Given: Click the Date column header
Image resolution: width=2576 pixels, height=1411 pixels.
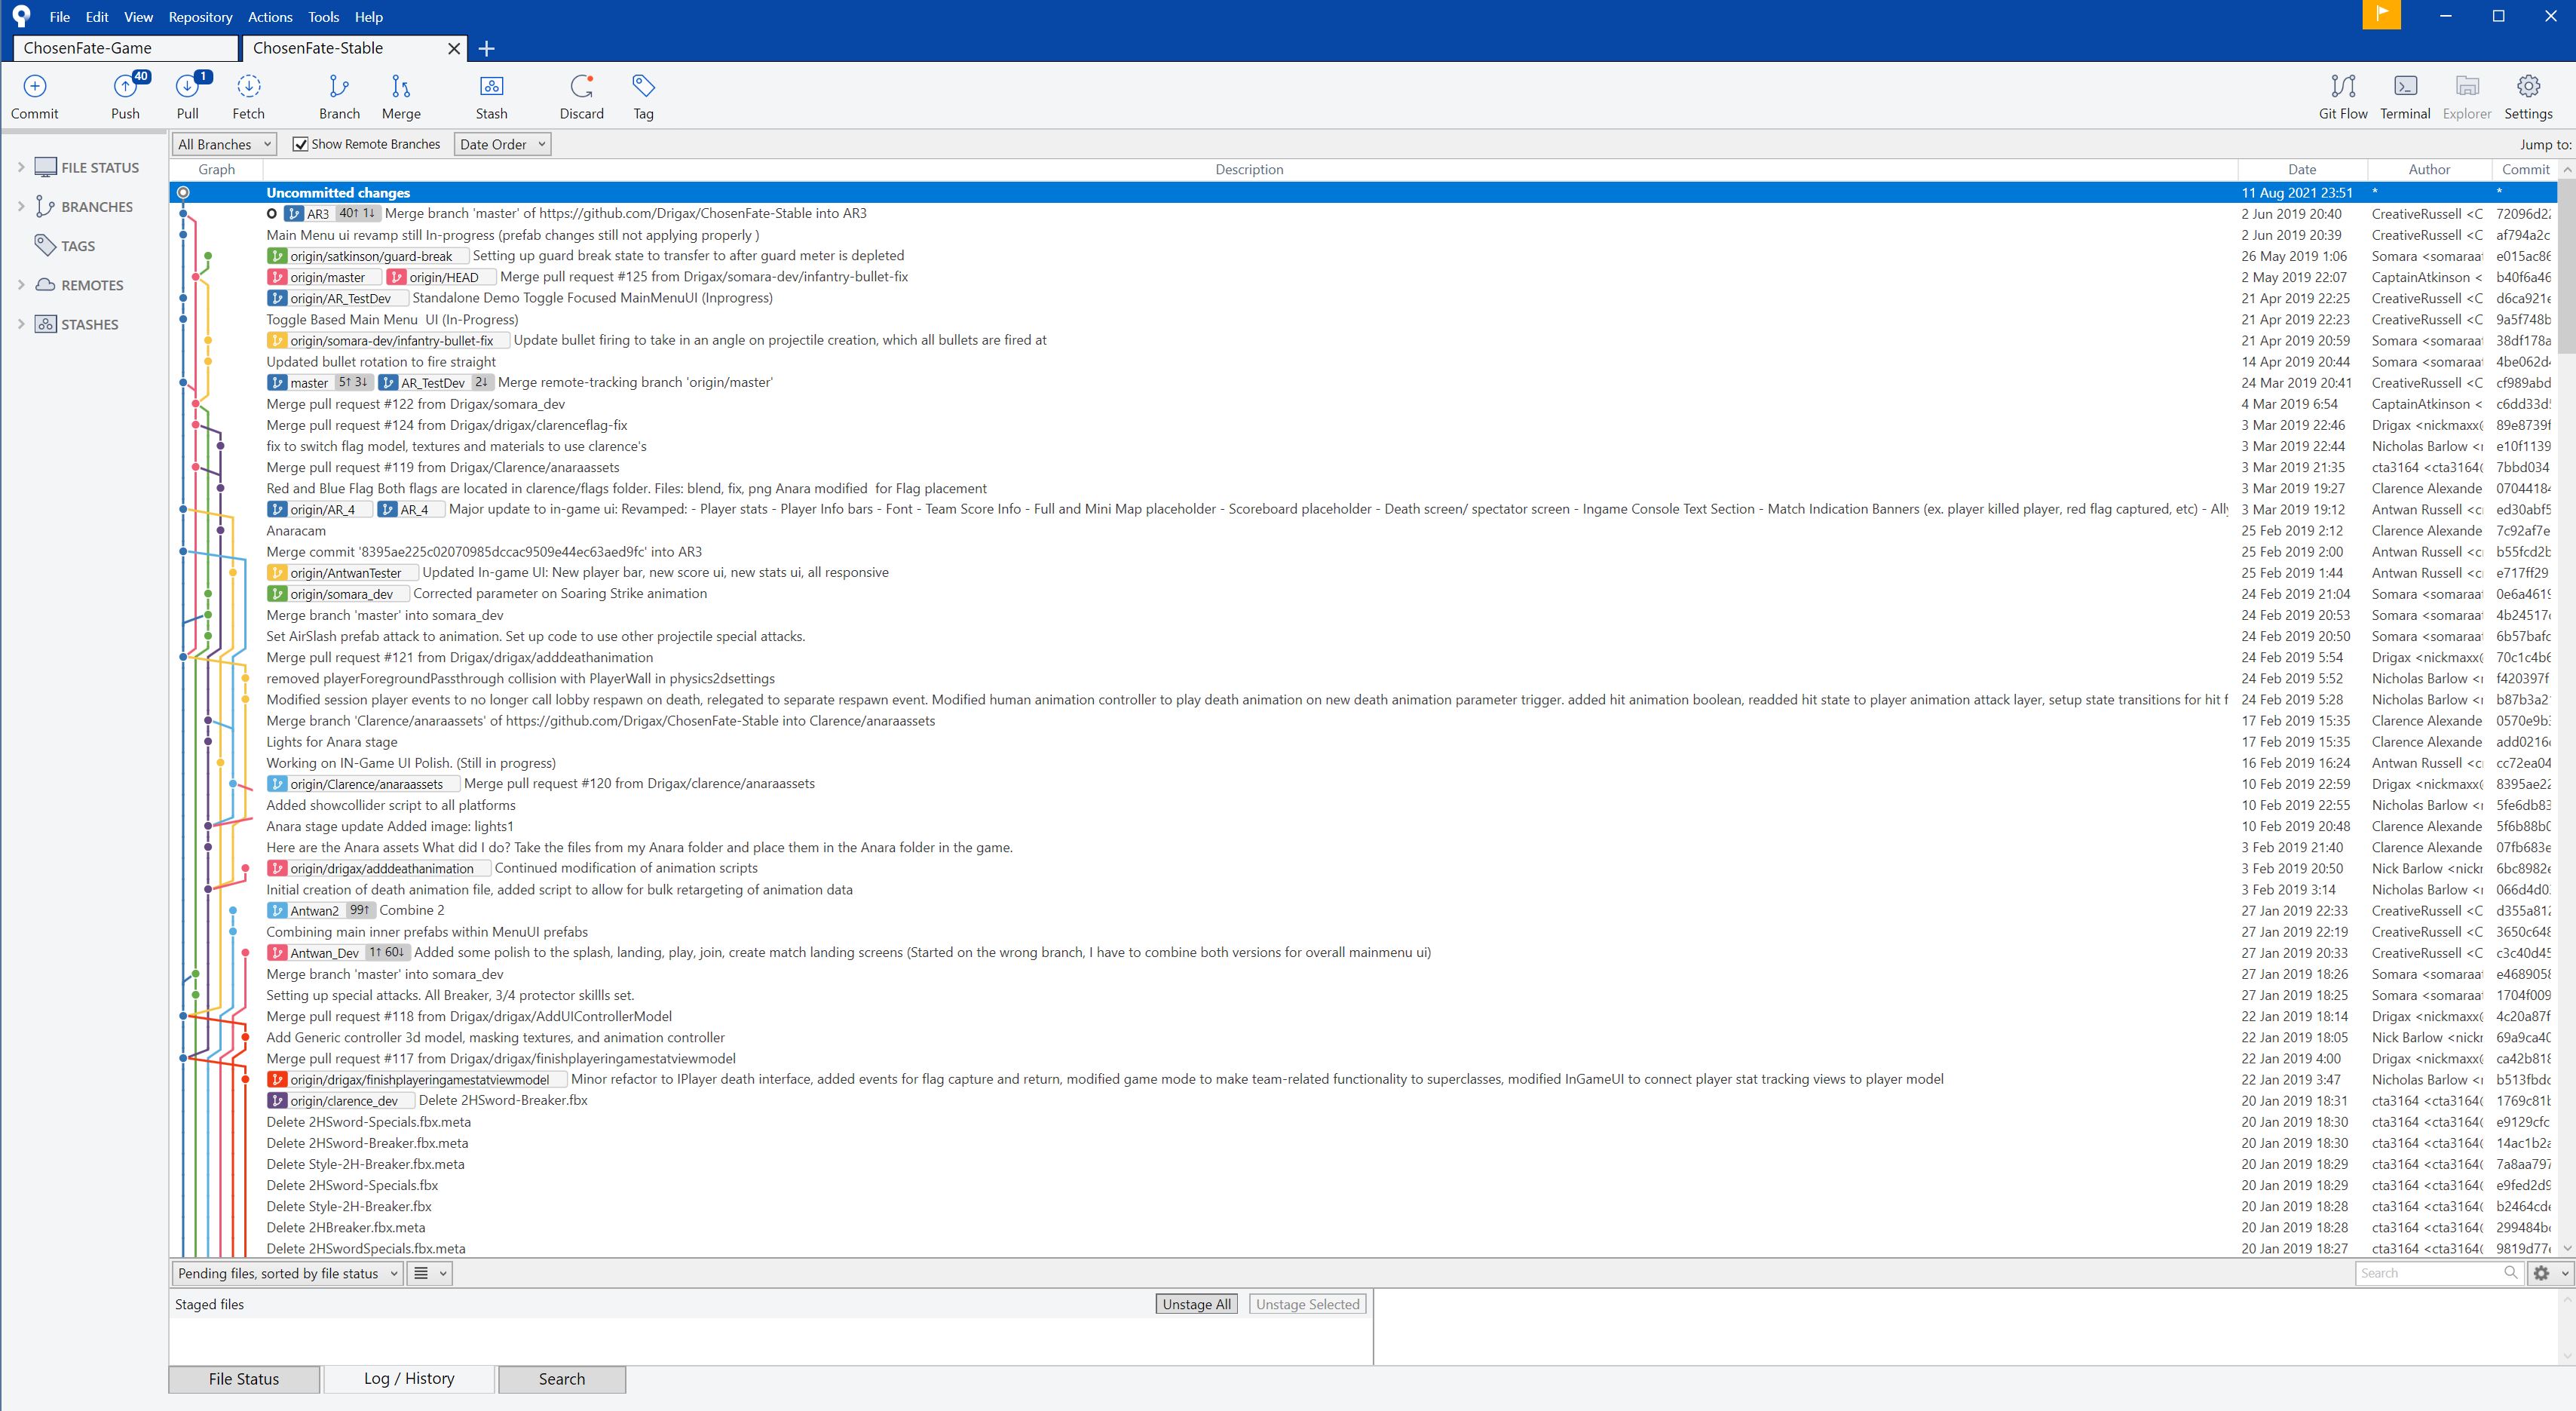Looking at the screenshot, I should click(x=2302, y=170).
